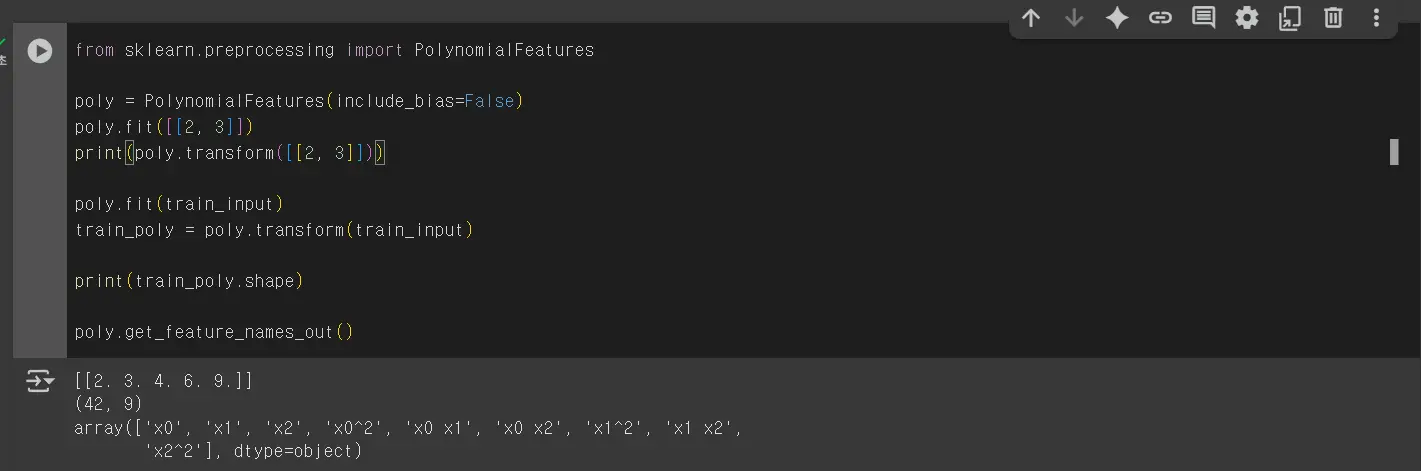Viewport: 1421px width, 471px height.
Task: Copy link to this cell
Action: [x=1160, y=18]
